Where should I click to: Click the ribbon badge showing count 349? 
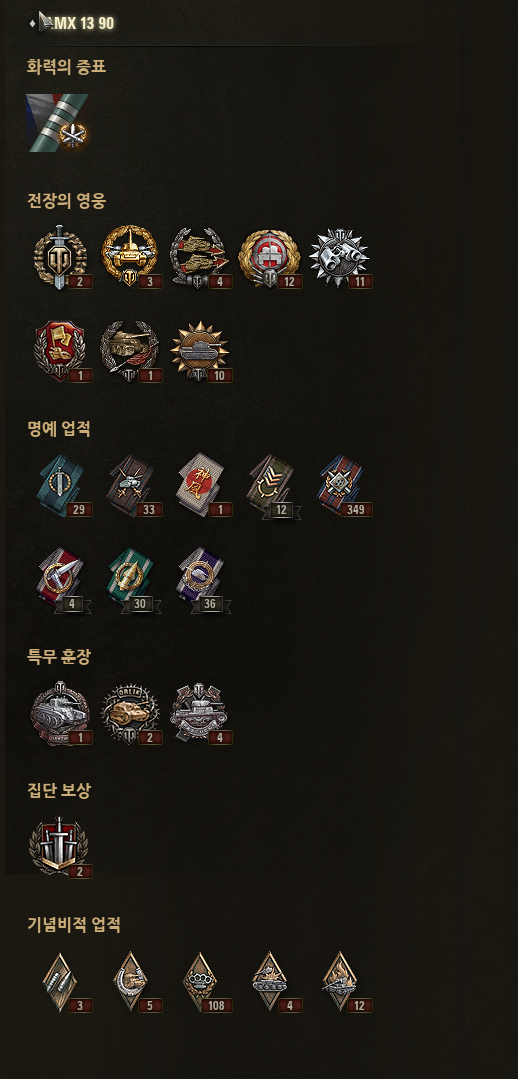click(343, 485)
